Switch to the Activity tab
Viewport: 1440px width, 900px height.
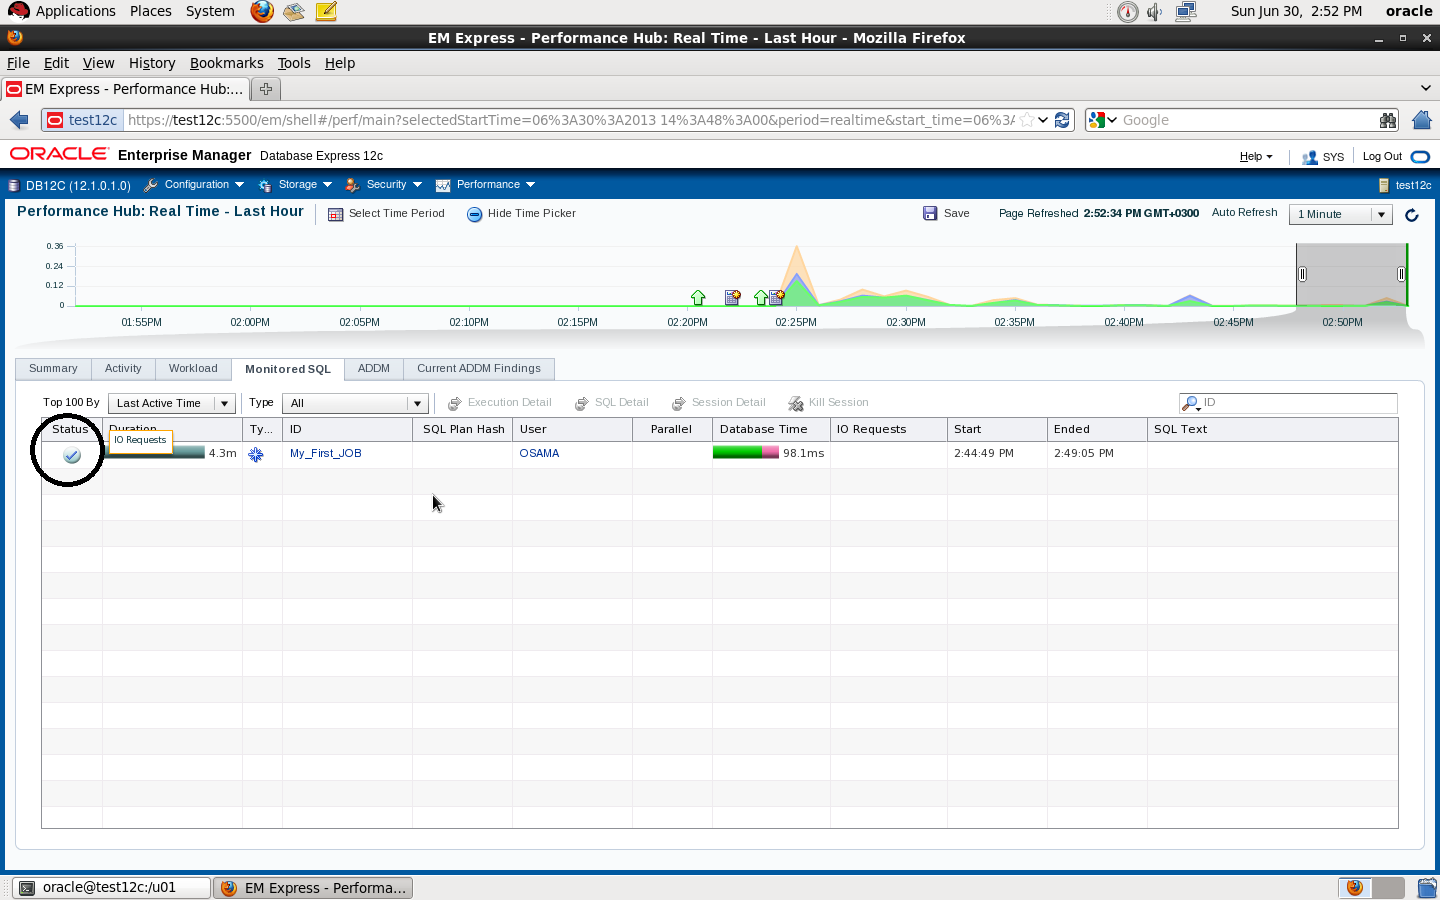pyautogui.click(x=123, y=369)
